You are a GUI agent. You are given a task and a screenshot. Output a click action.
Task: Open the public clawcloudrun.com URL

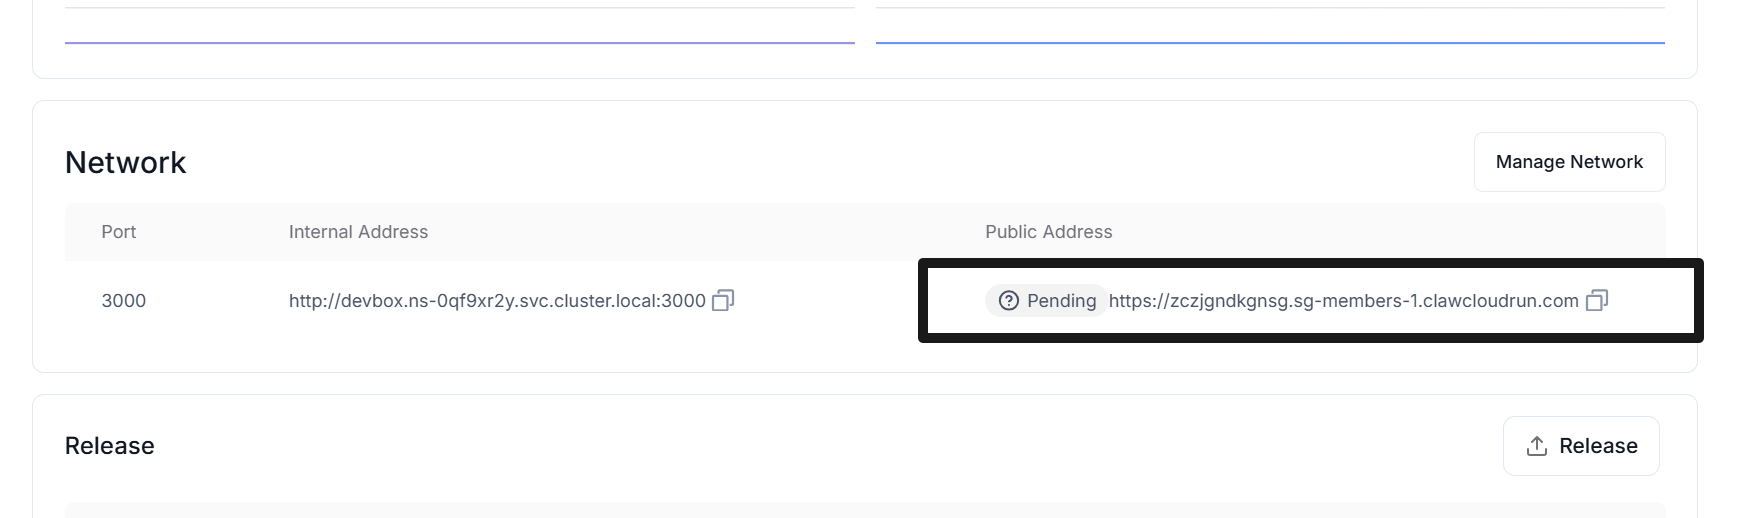click(1343, 301)
